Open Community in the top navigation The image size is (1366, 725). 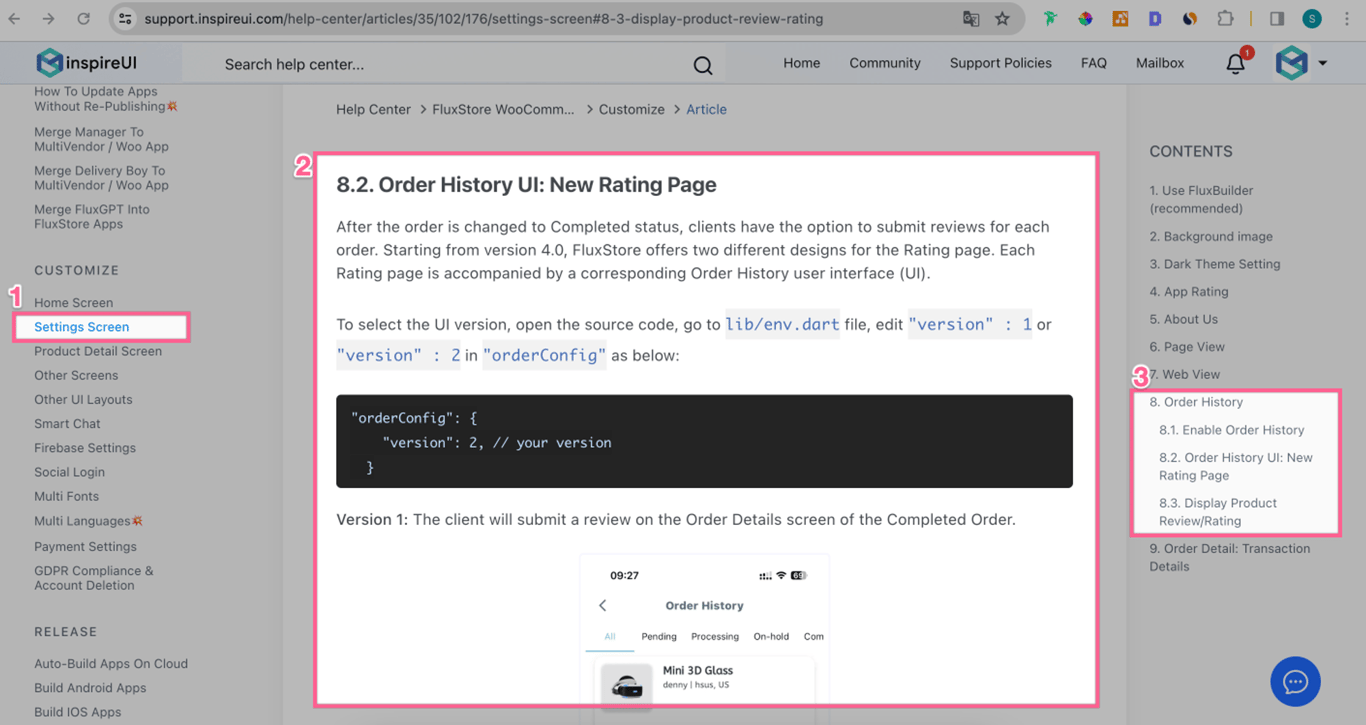click(x=885, y=63)
